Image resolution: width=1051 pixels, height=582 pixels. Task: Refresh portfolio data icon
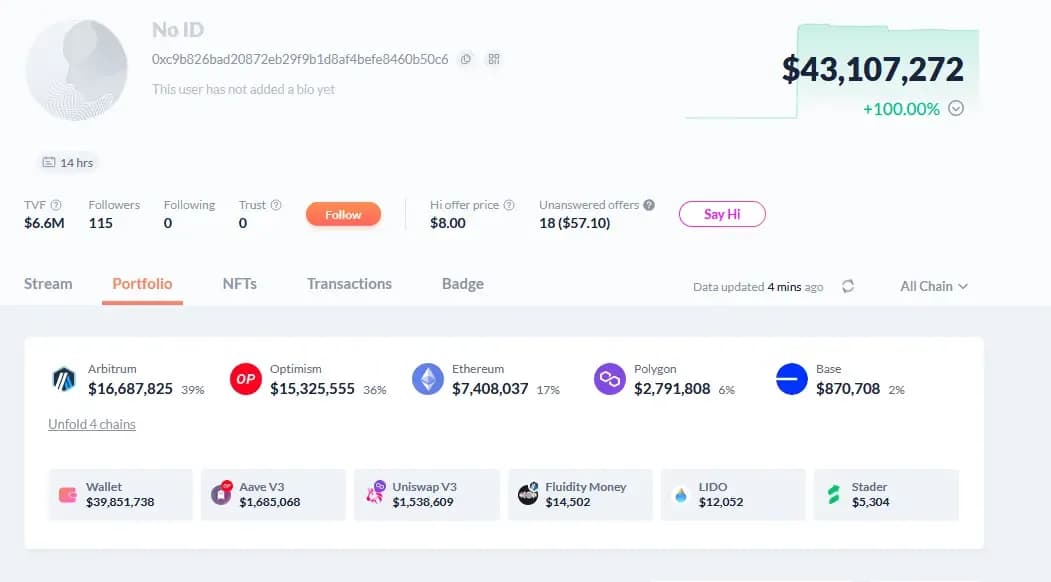tap(848, 286)
